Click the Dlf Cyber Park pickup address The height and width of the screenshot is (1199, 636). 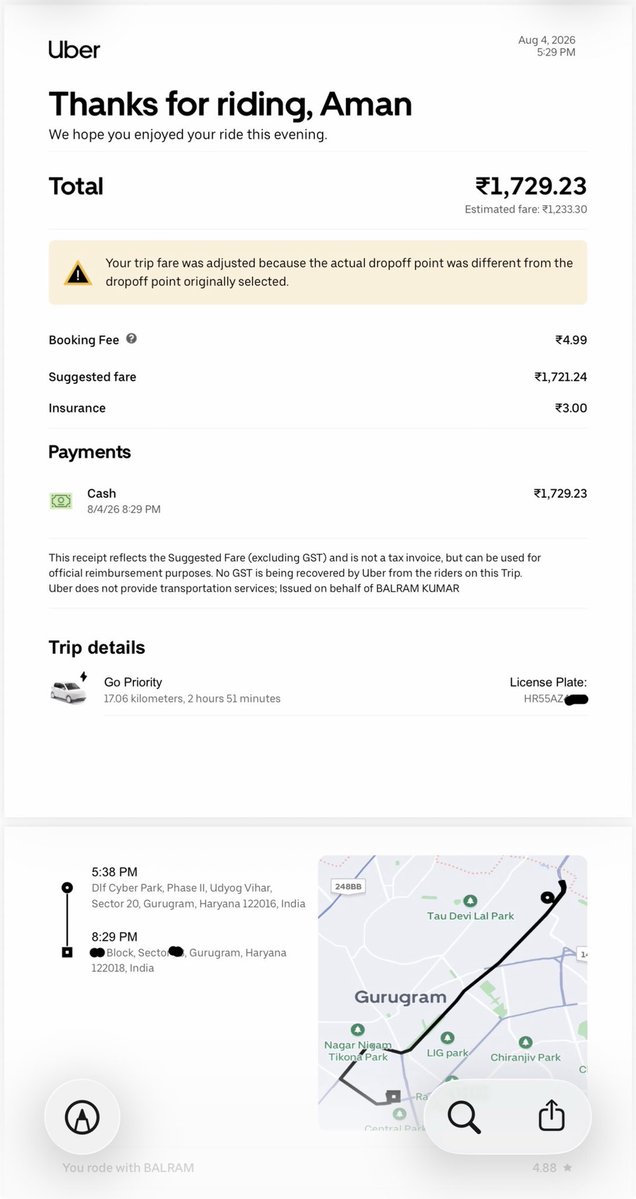198,895
